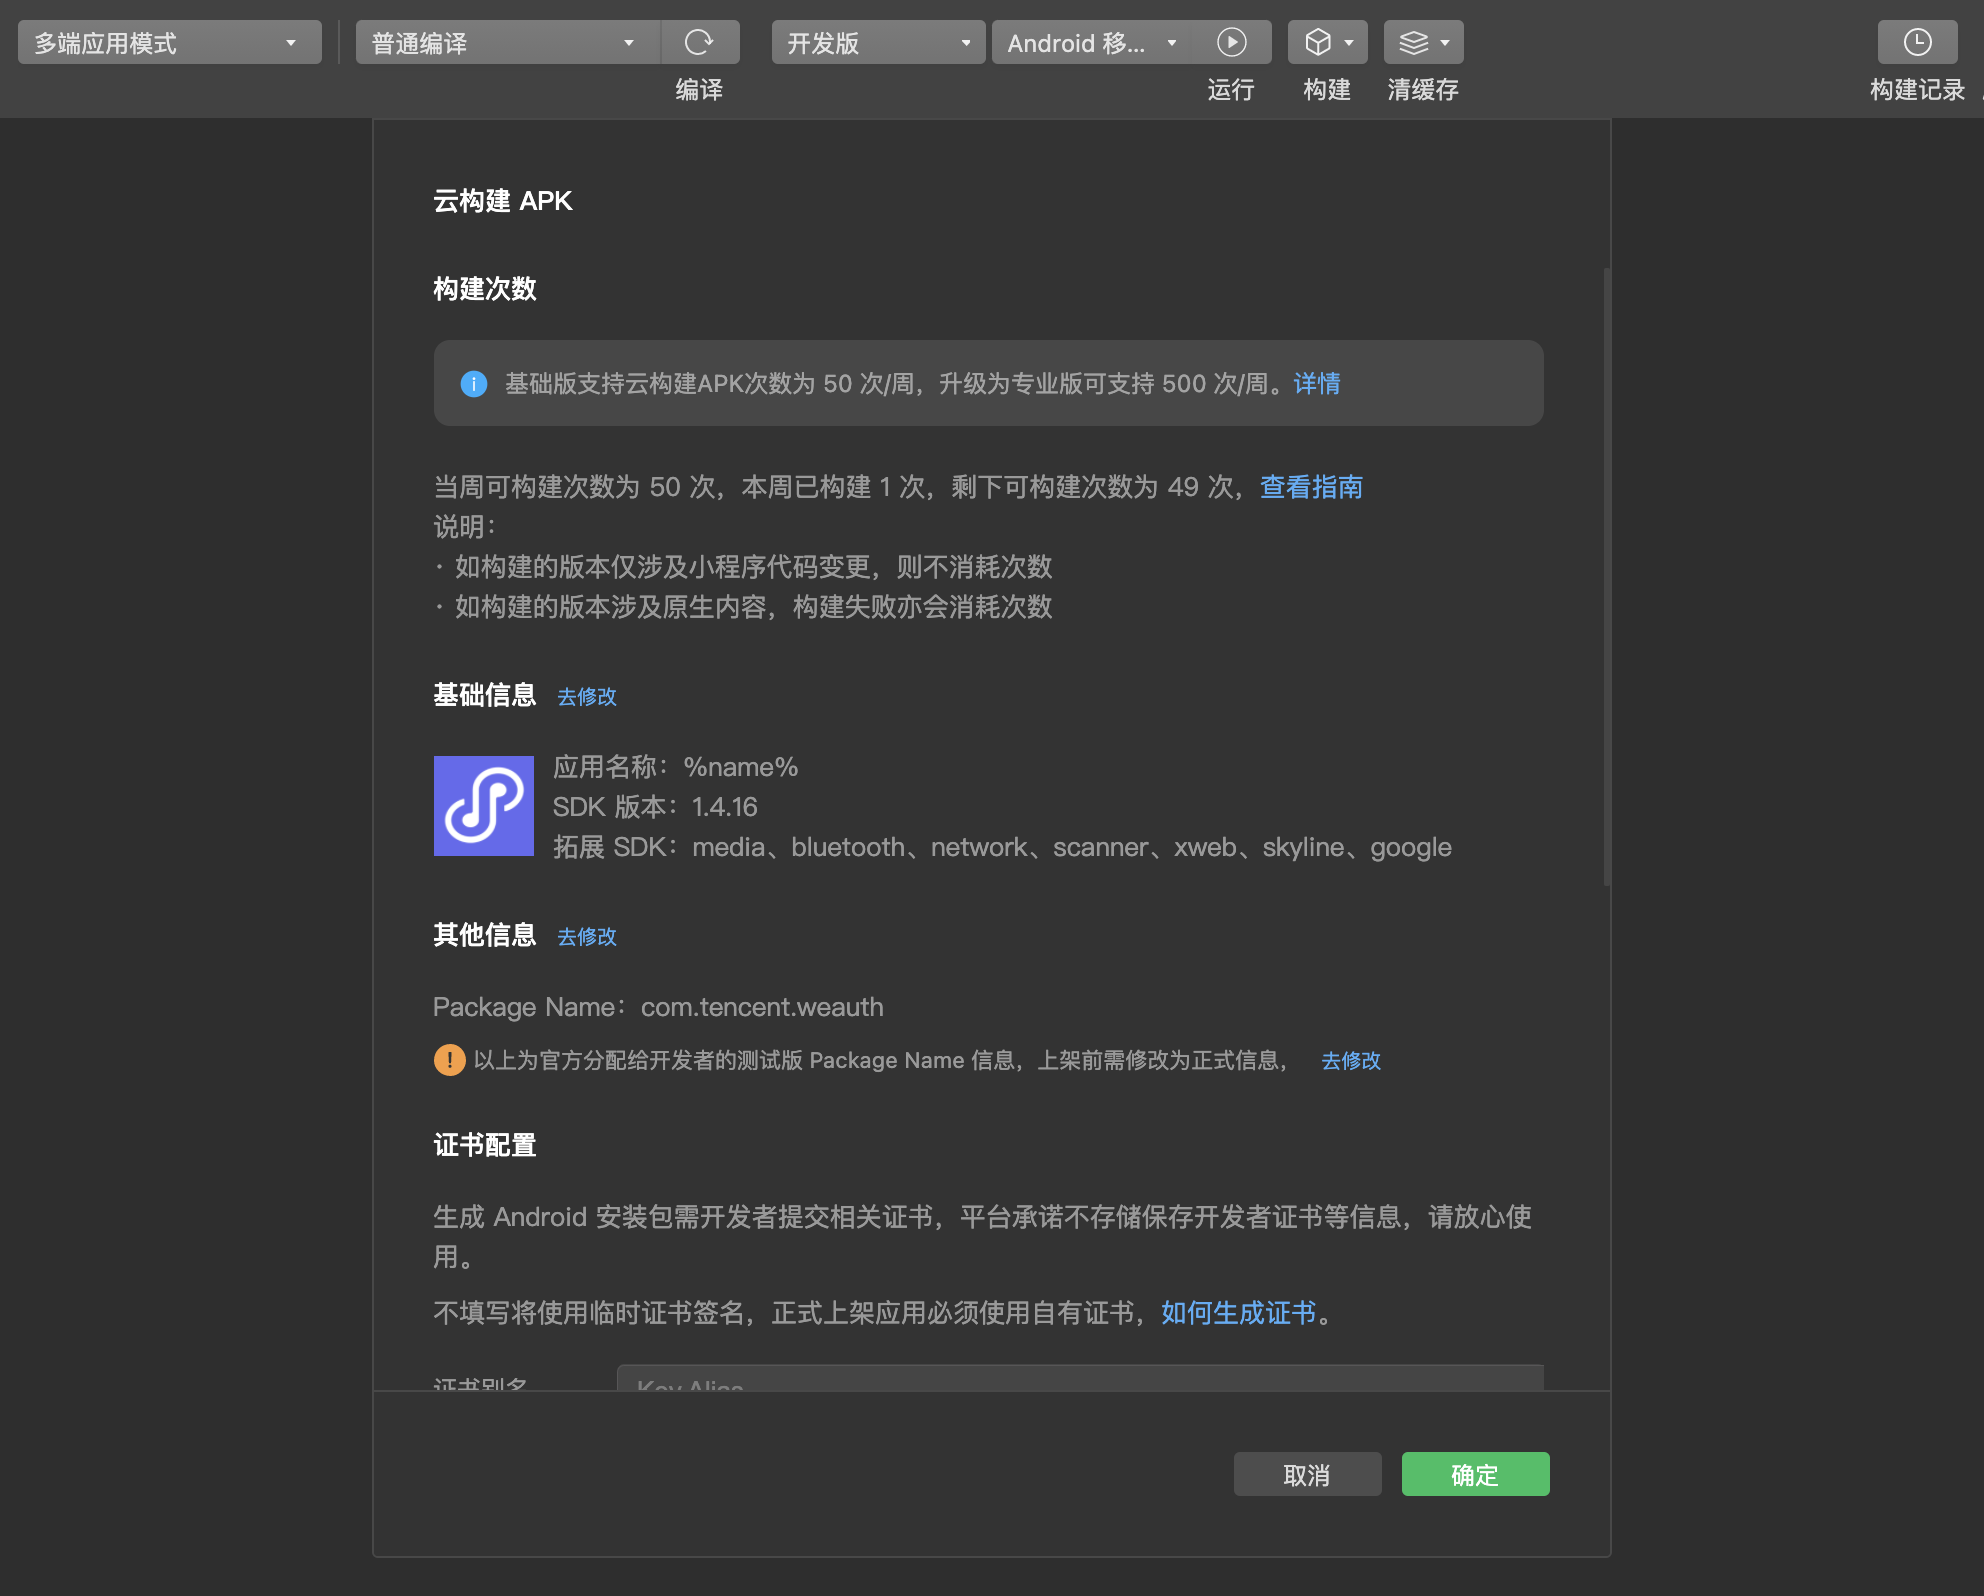The height and width of the screenshot is (1596, 1984).
Task: Open the 查看指南 guide link
Action: (1311, 487)
